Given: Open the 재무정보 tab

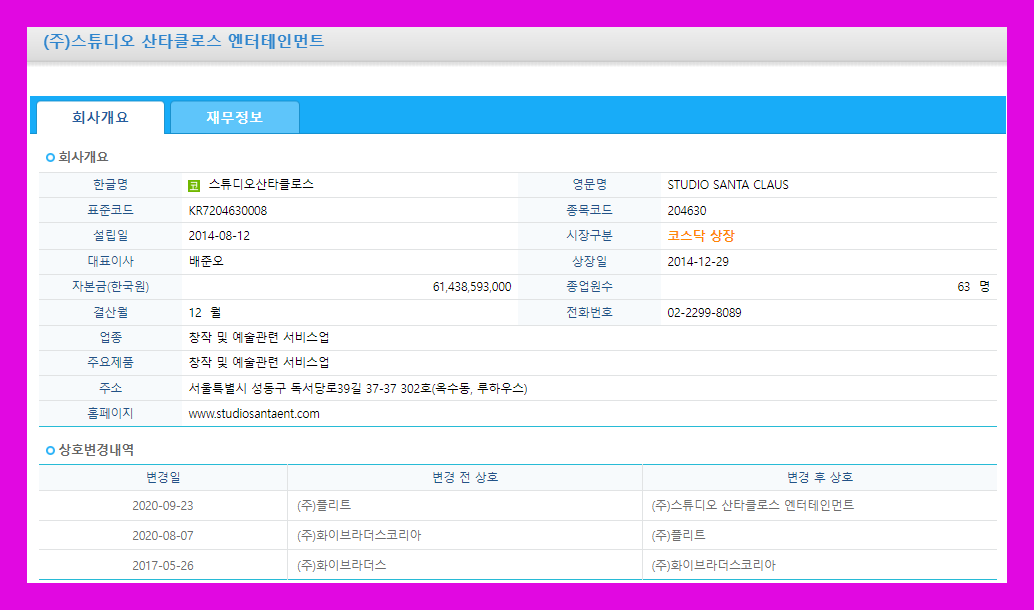Looking at the screenshot, I should pyautogui.click(x=235, y=117).
